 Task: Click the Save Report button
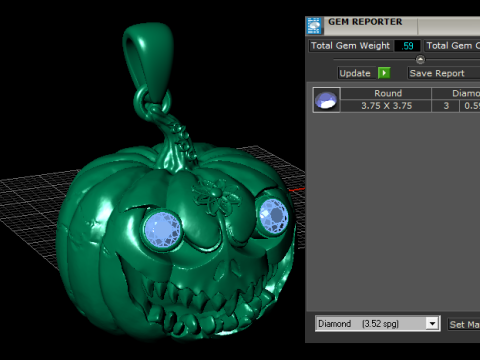point(444,73)
